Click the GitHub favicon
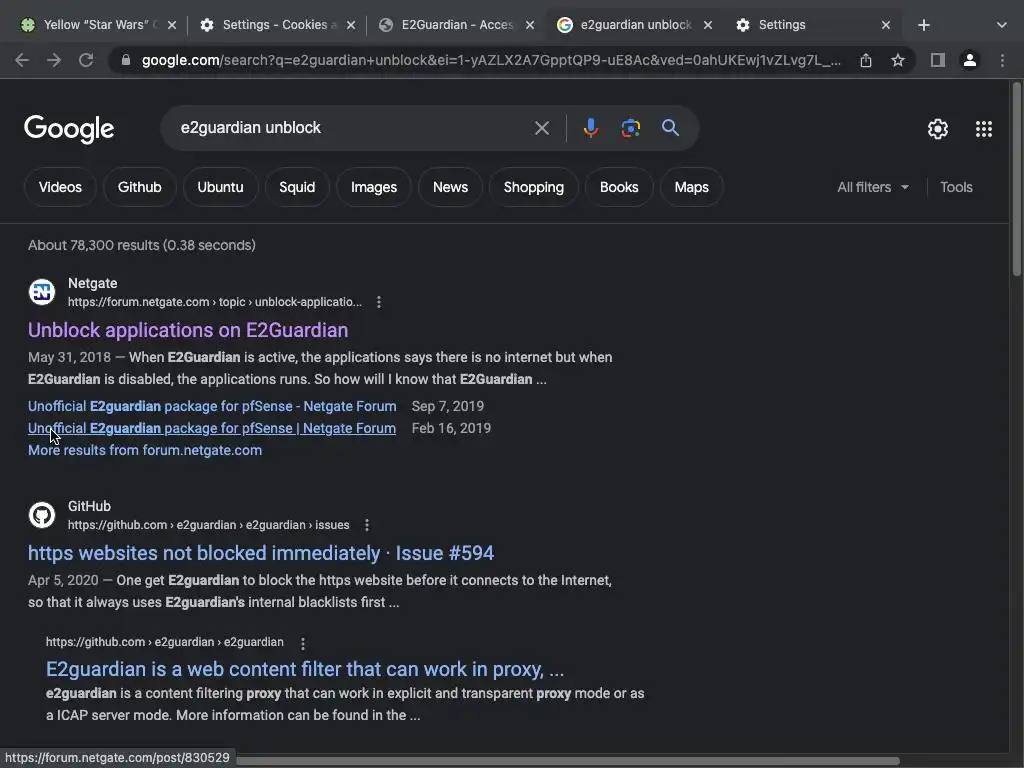1024x768 pixels. click(42, 515)
